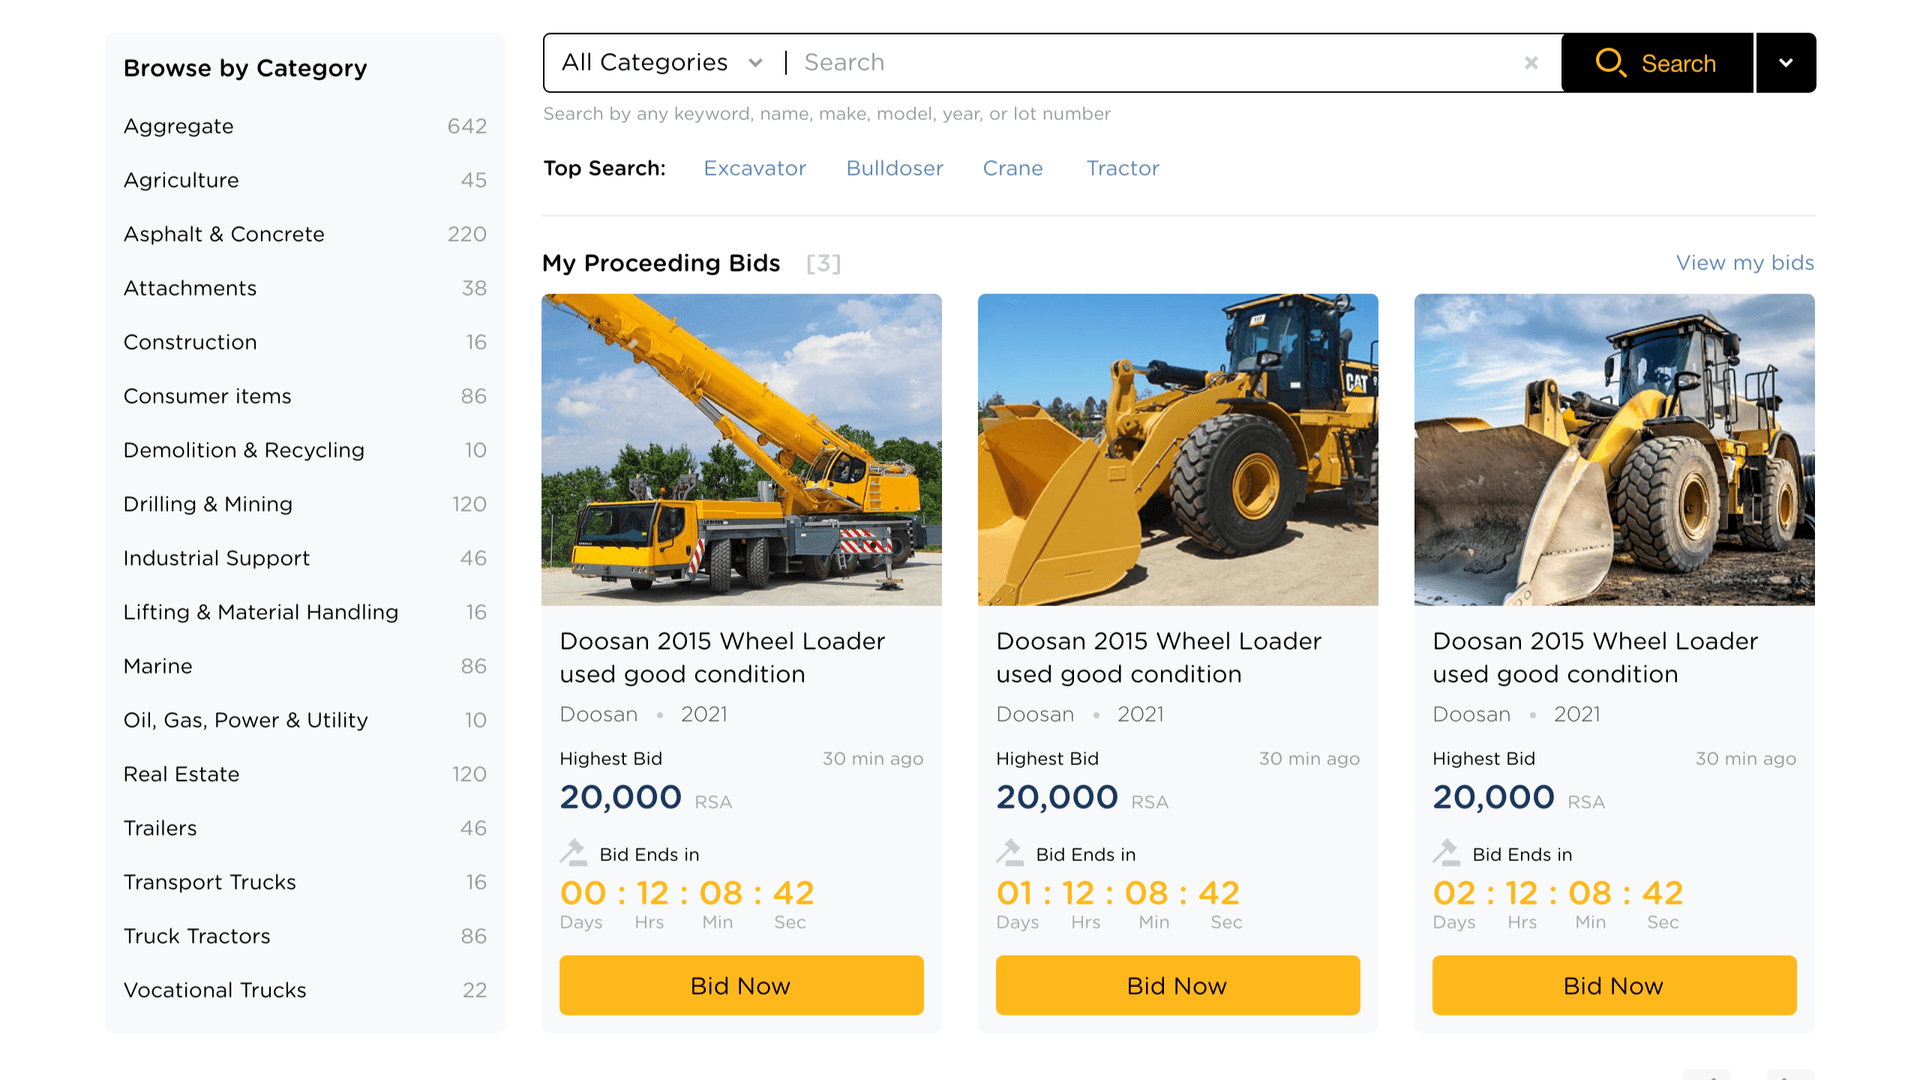
Task: Click the magnifying glass search icon
Action: (1610, 63)
